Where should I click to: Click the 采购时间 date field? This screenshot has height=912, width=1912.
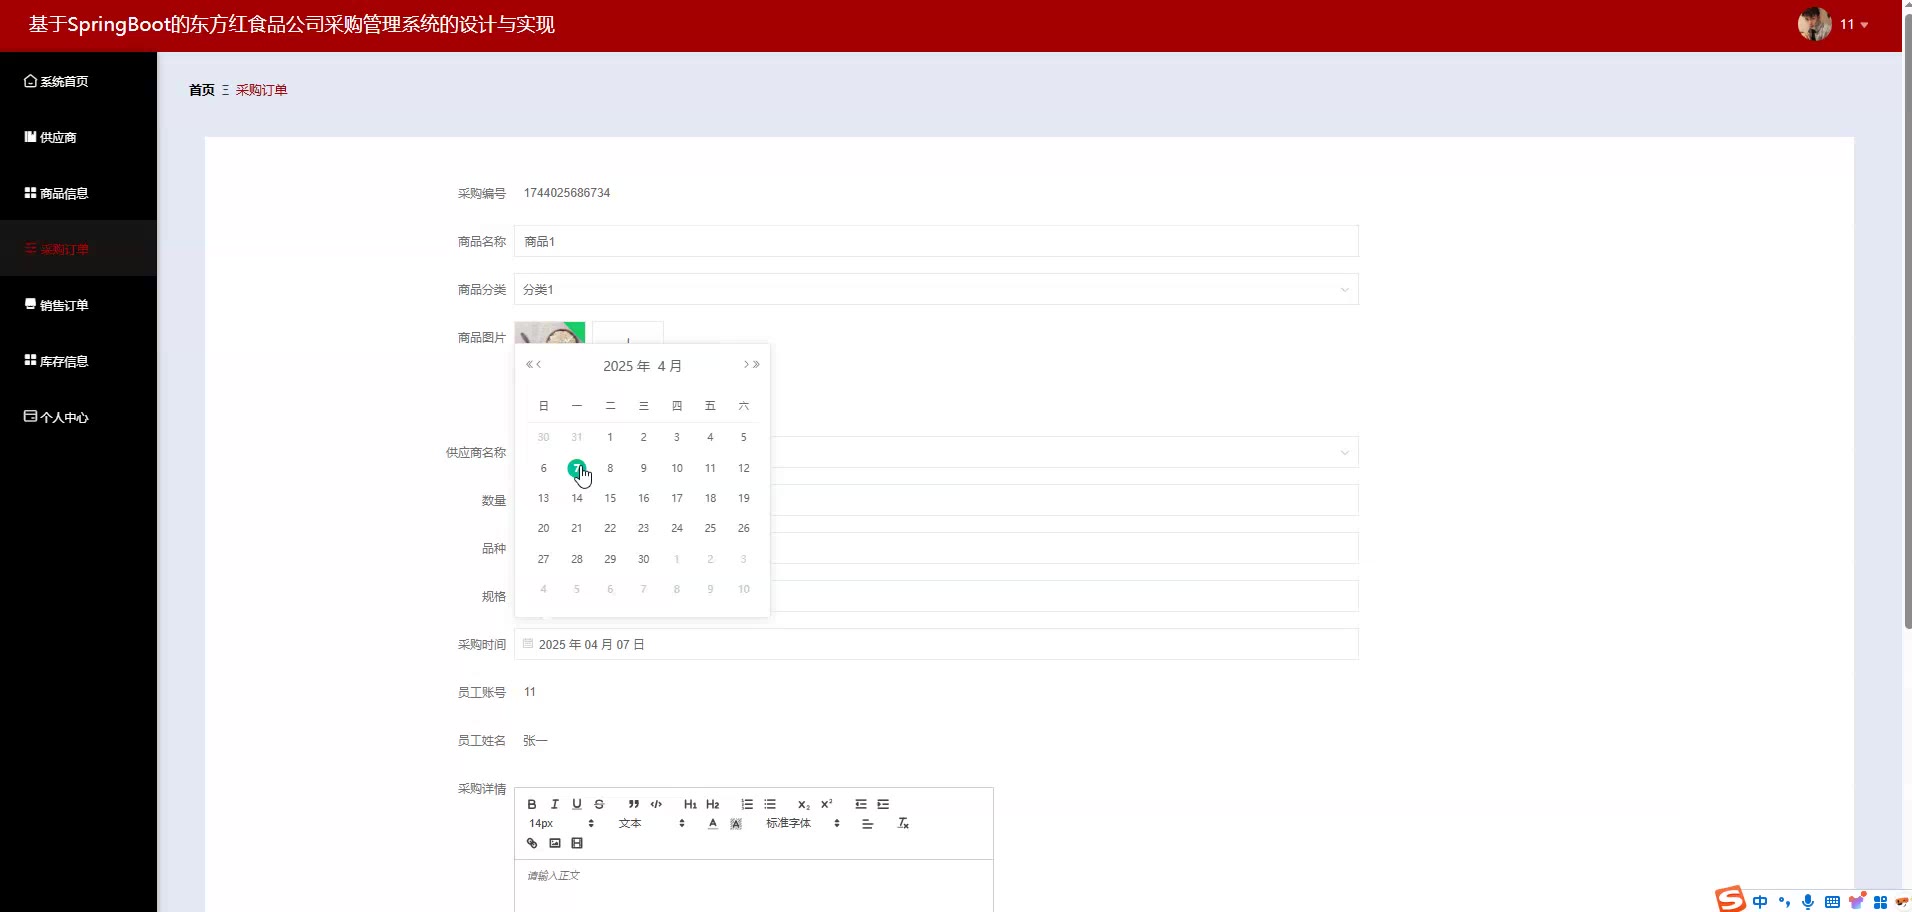(x=936, y=644)
